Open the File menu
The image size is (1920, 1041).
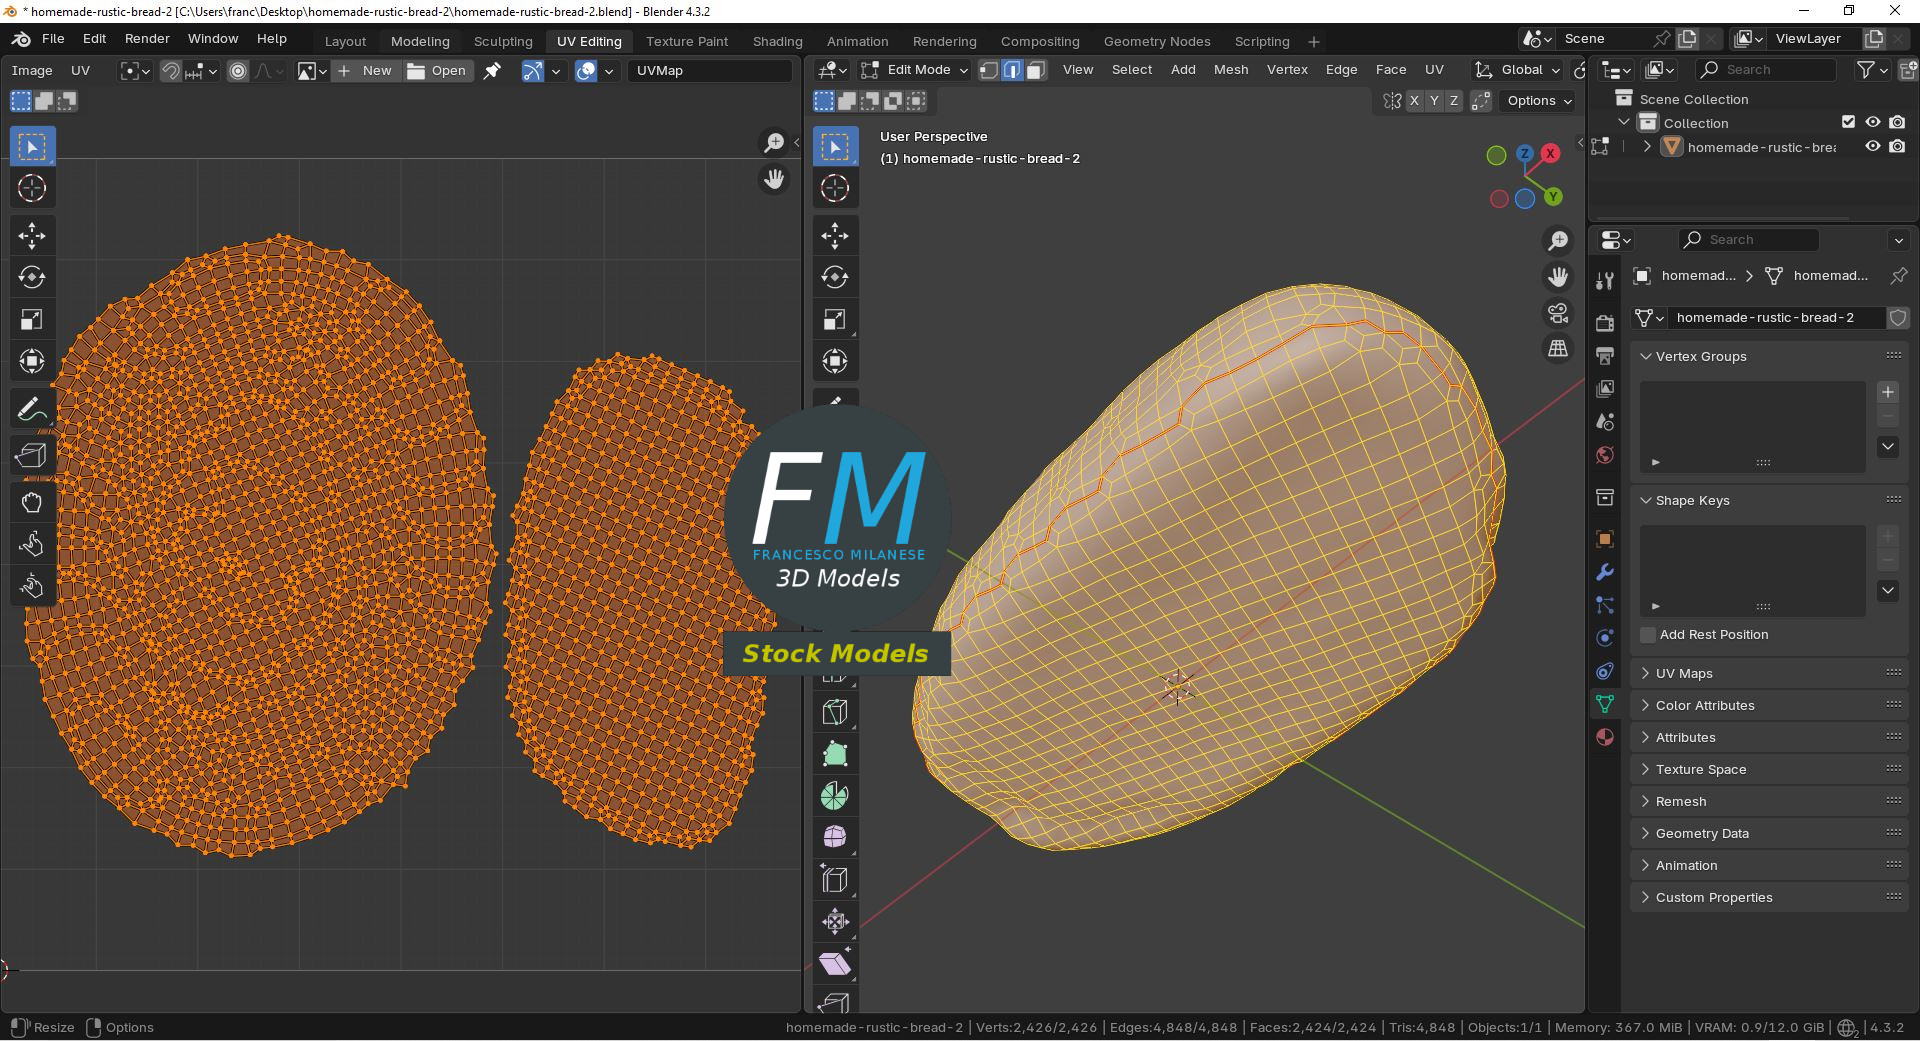[x=53, y=39]
